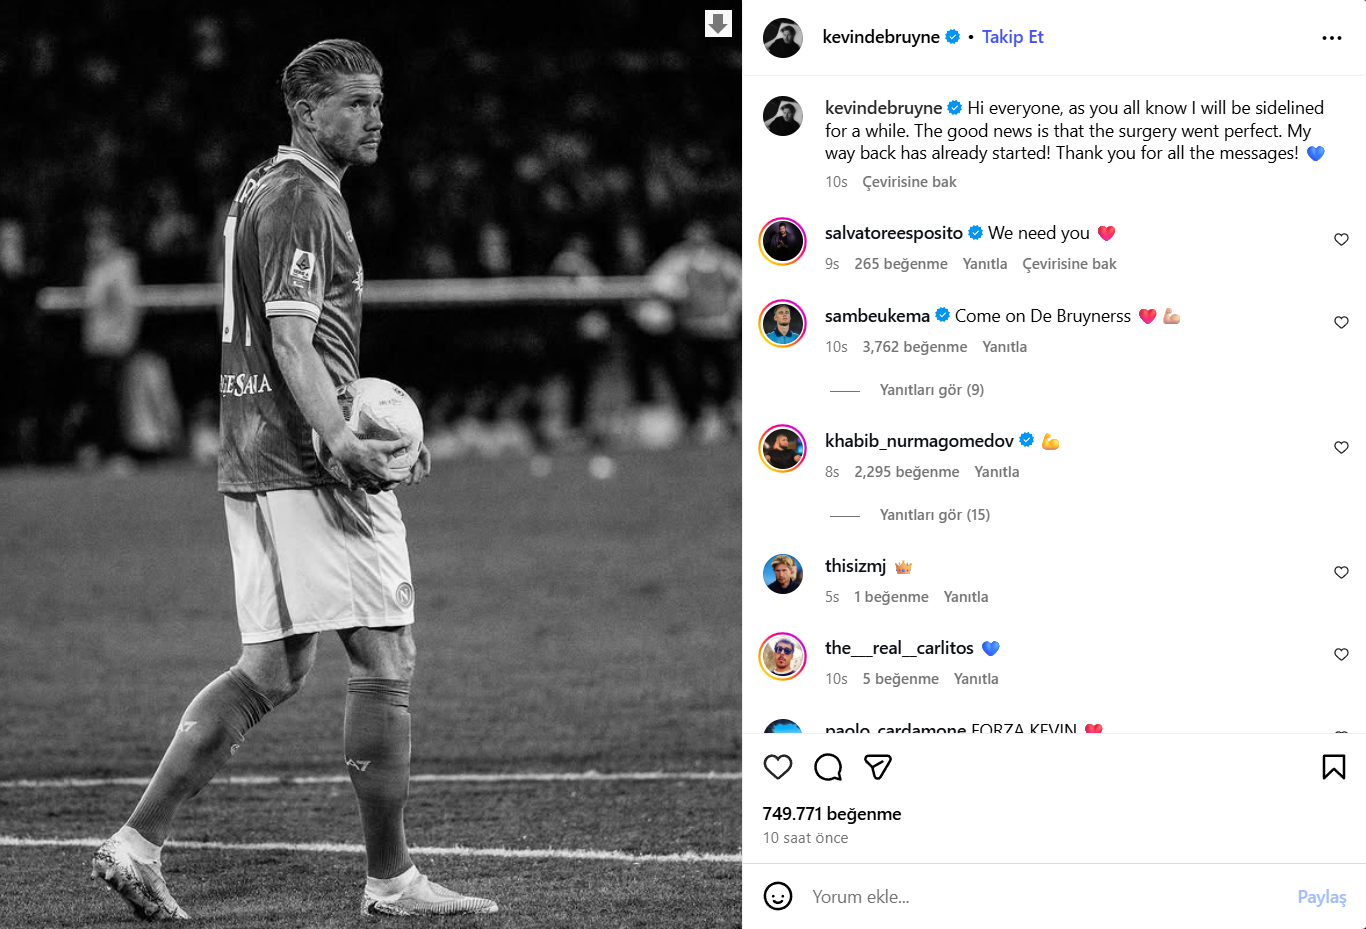Follow kevindebruyne with Takip Et

click(x=1012, y=37)
